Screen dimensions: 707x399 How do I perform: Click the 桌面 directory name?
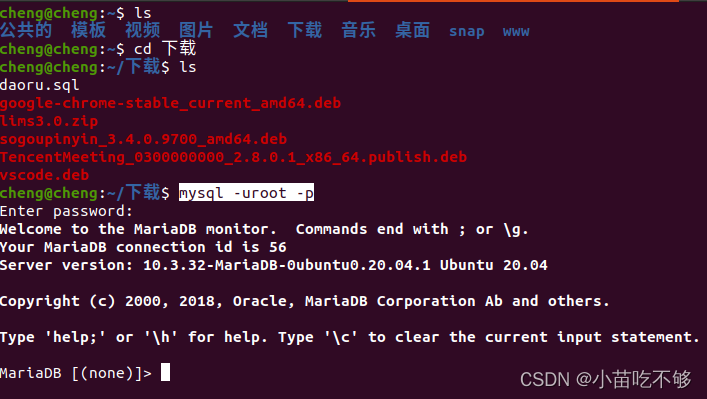click(x=412, y=30)
